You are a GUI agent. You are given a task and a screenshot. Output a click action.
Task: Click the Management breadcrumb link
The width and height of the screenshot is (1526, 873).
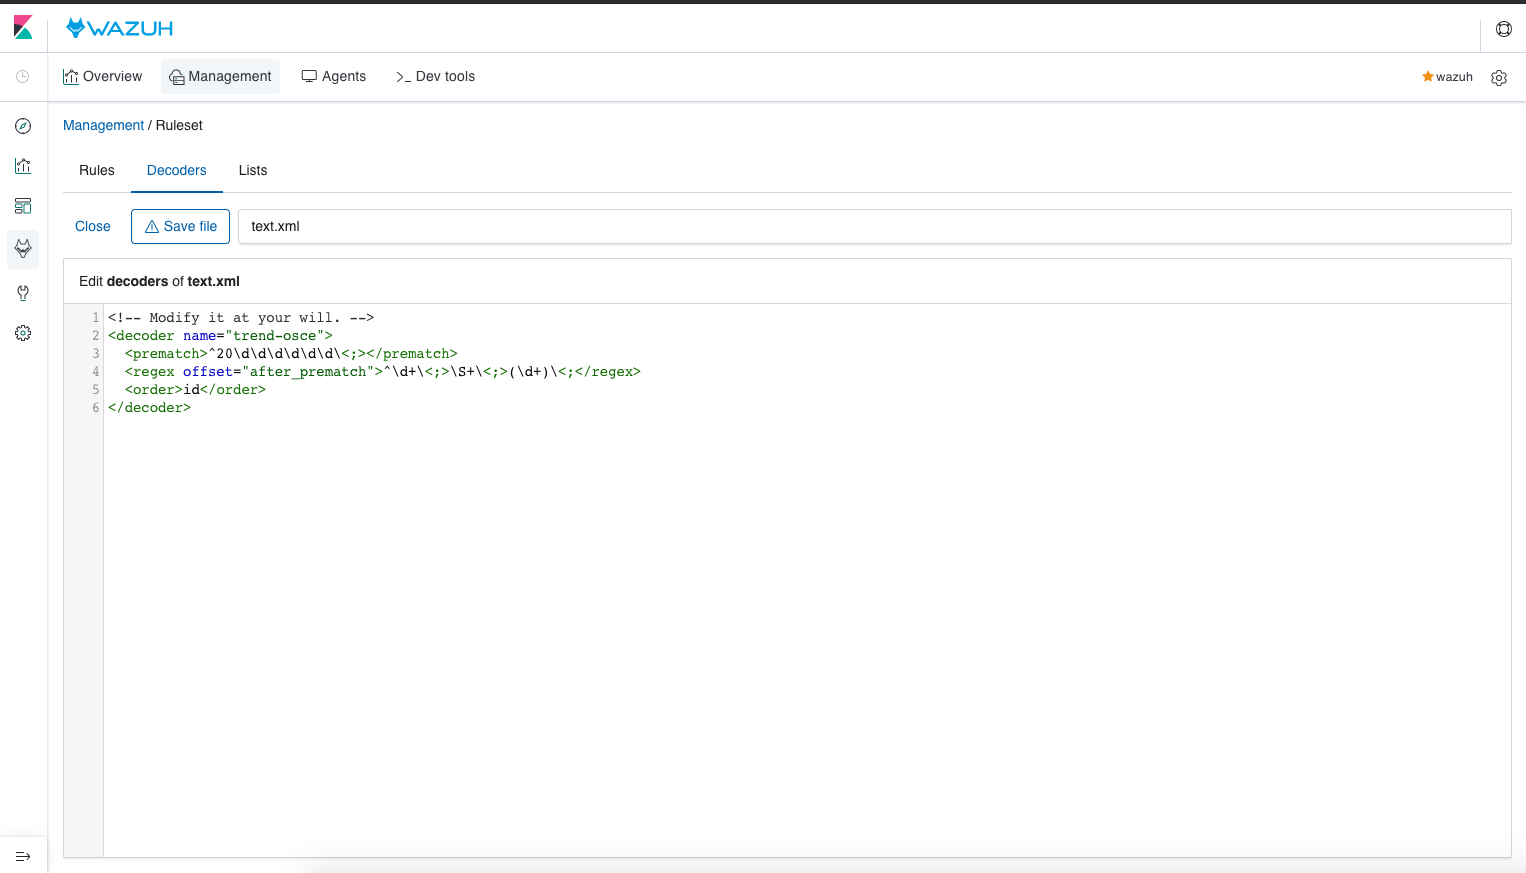[x=103, y=125]
